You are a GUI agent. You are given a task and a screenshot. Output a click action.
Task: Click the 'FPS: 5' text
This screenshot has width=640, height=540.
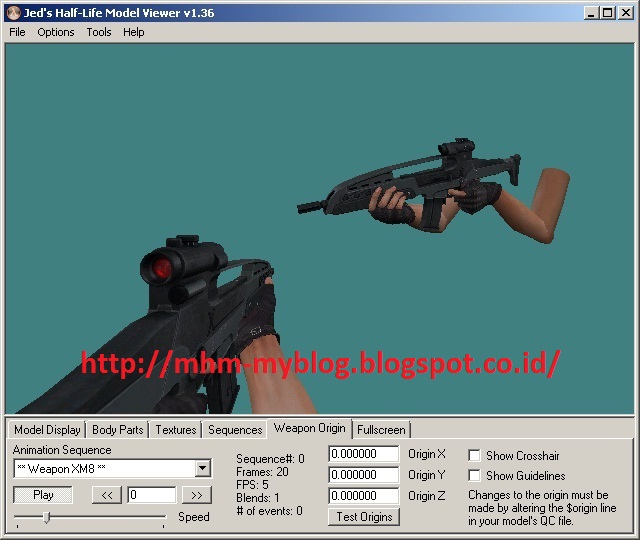[x=252, y=485]
